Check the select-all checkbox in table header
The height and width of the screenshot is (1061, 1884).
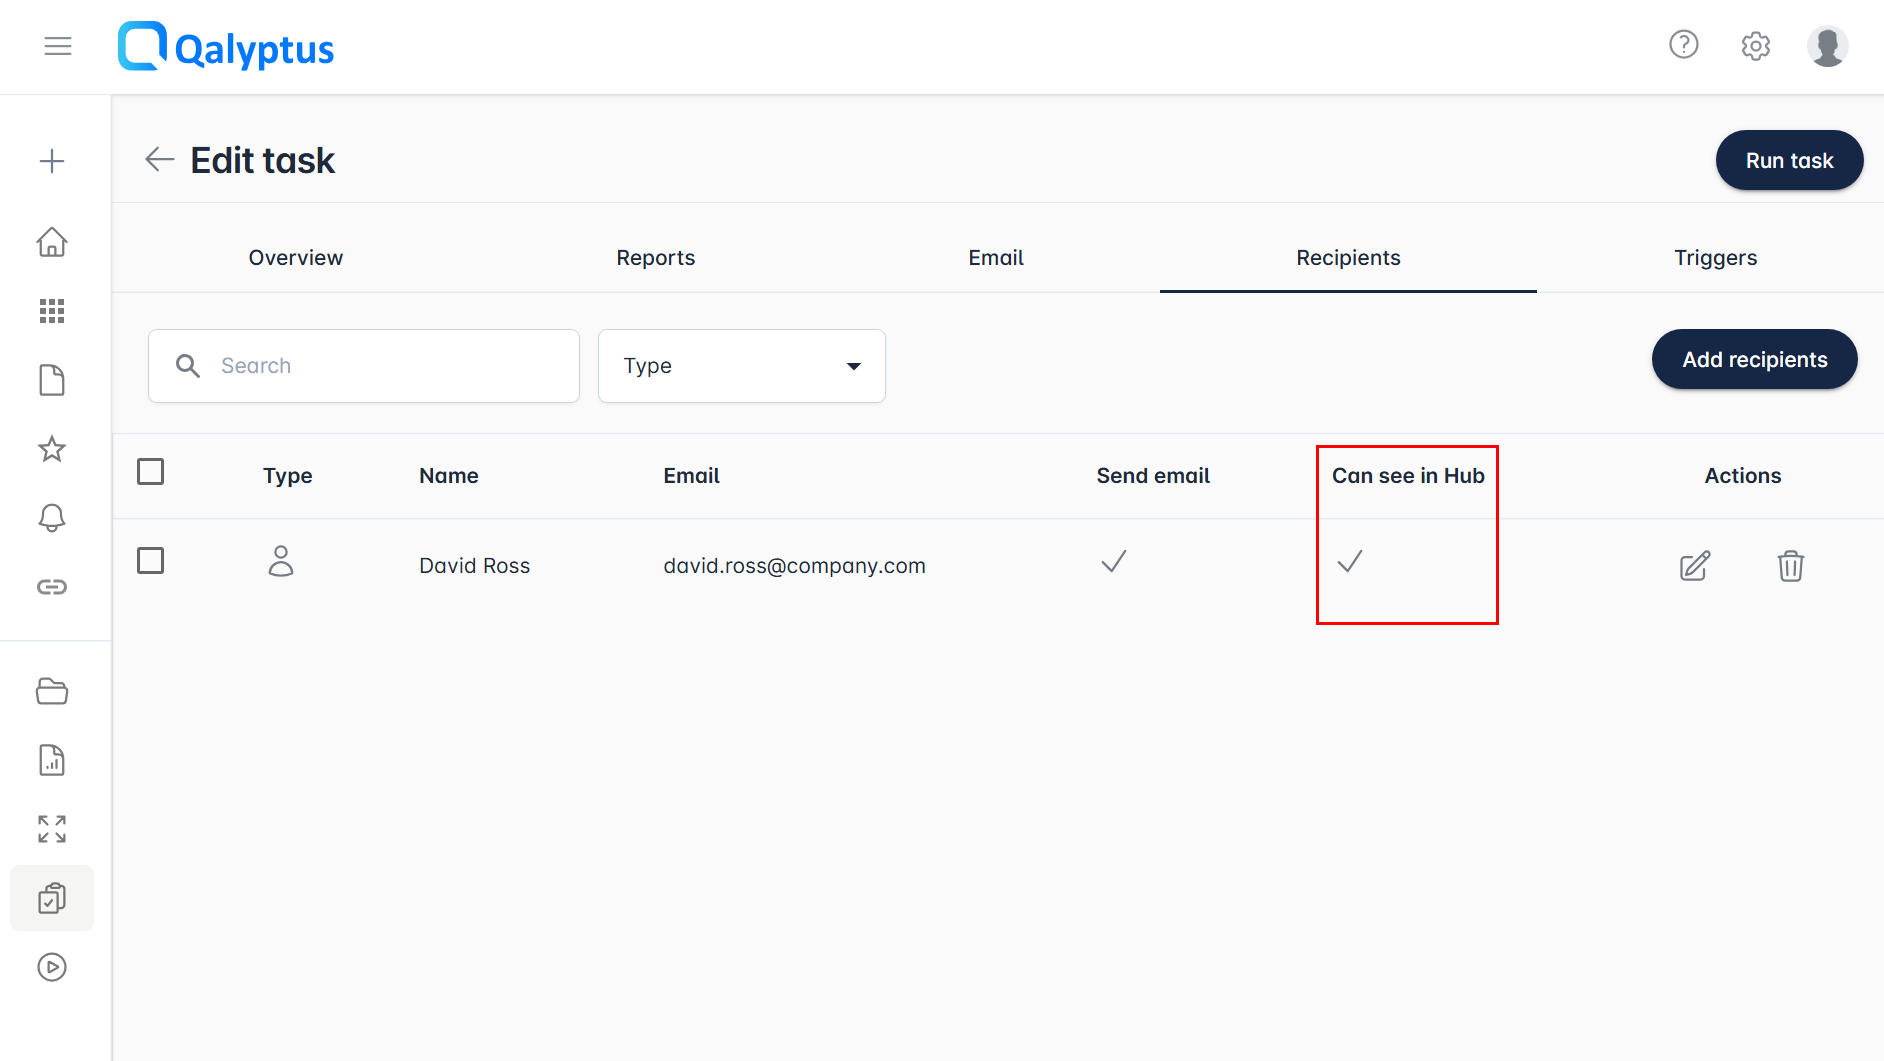coord(150,472)
